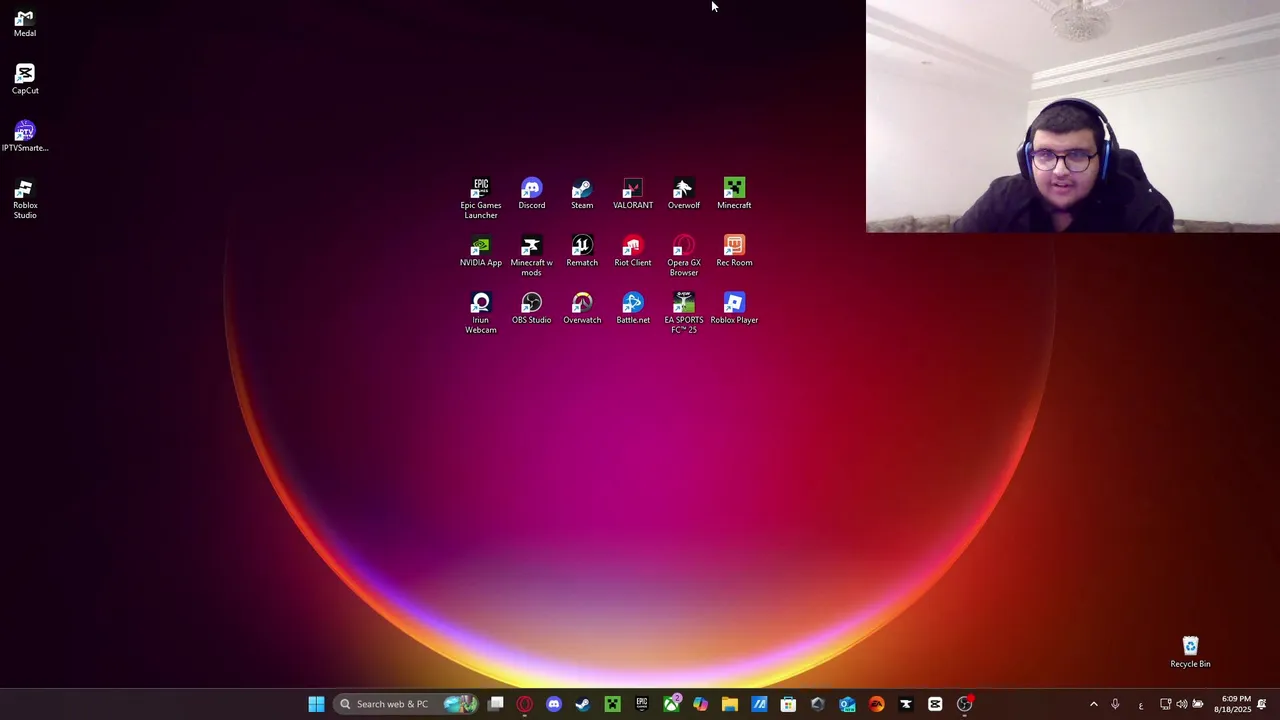Open Steam from the taskbar
Image resolution: width=1280 pixels, height=720 pixels.
point(583,704)
